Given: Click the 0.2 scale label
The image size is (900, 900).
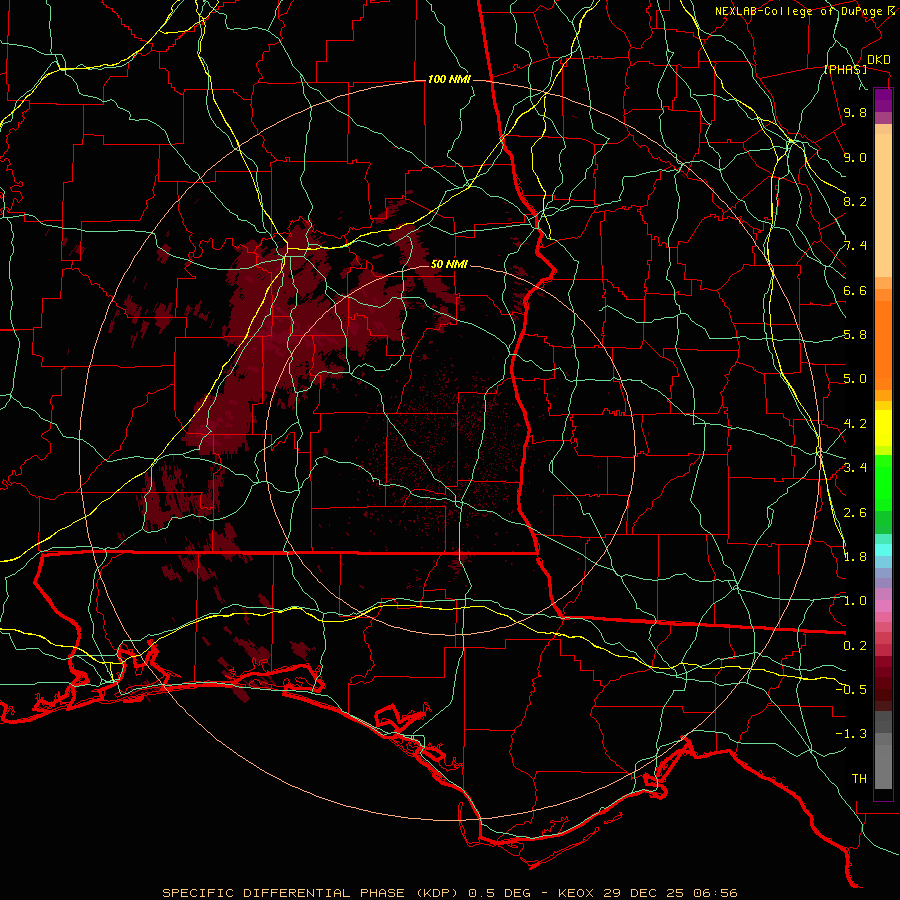Looking at the screenshot, I should [x=855, y=646].
